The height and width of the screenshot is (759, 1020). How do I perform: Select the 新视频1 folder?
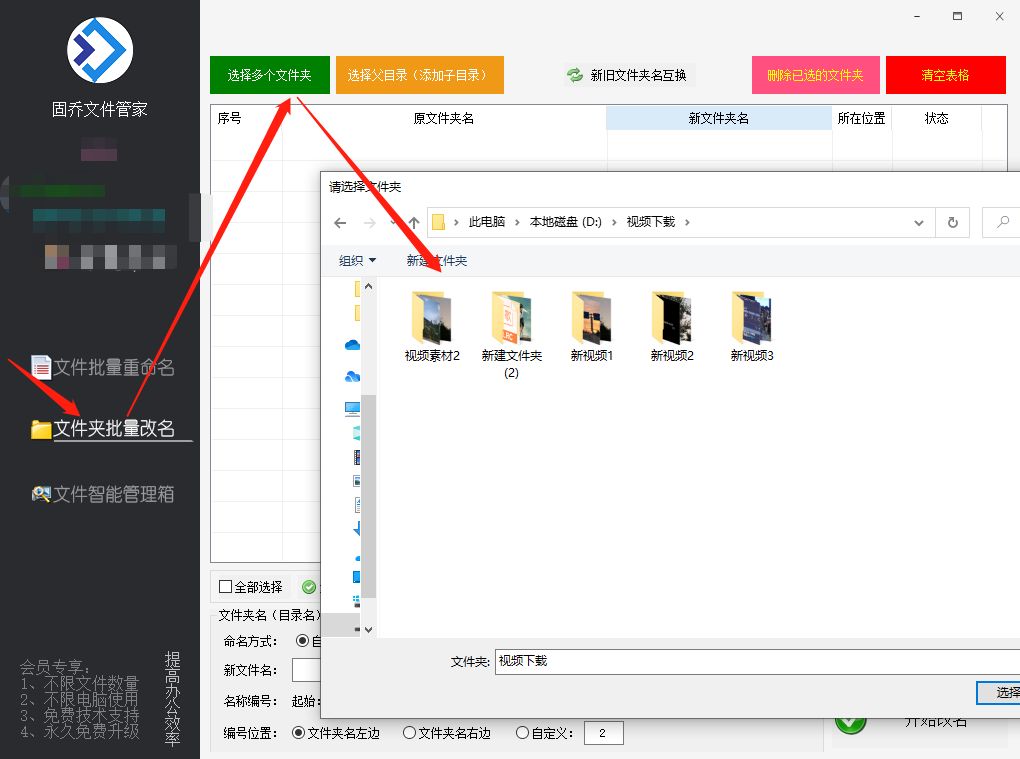click(x=591, y=326)
